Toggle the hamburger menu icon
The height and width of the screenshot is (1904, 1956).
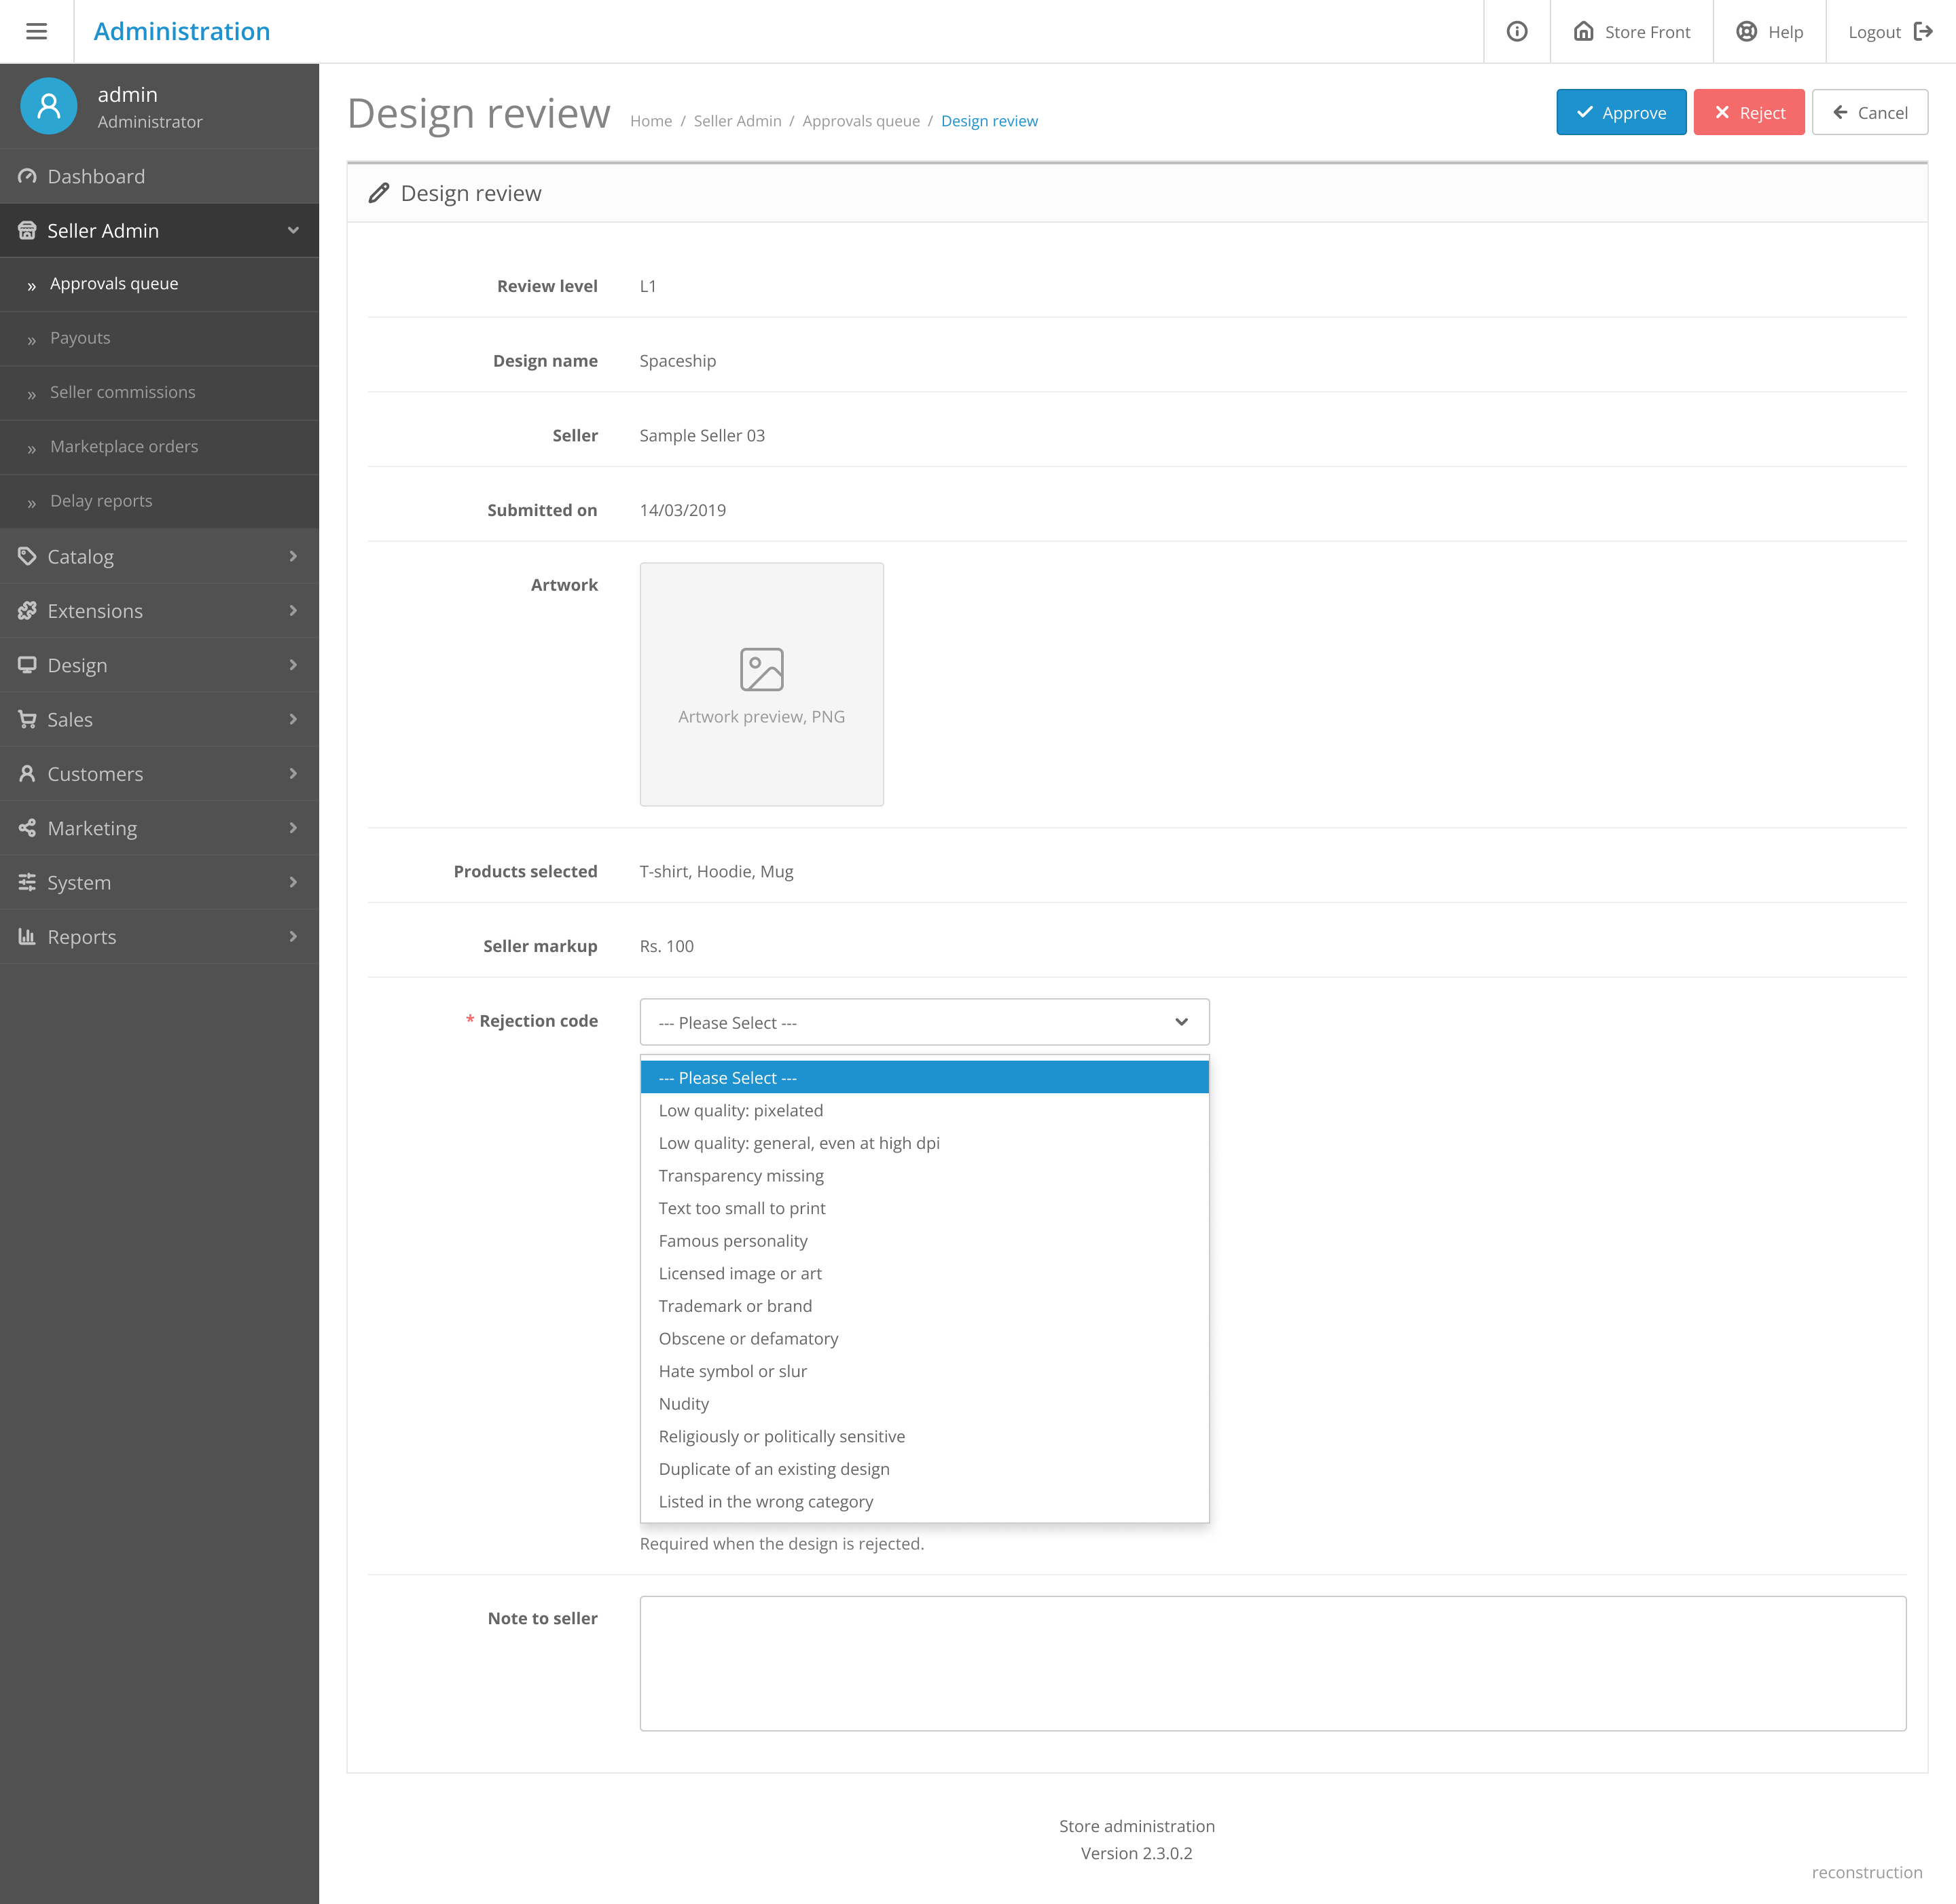tap(36, 31)
